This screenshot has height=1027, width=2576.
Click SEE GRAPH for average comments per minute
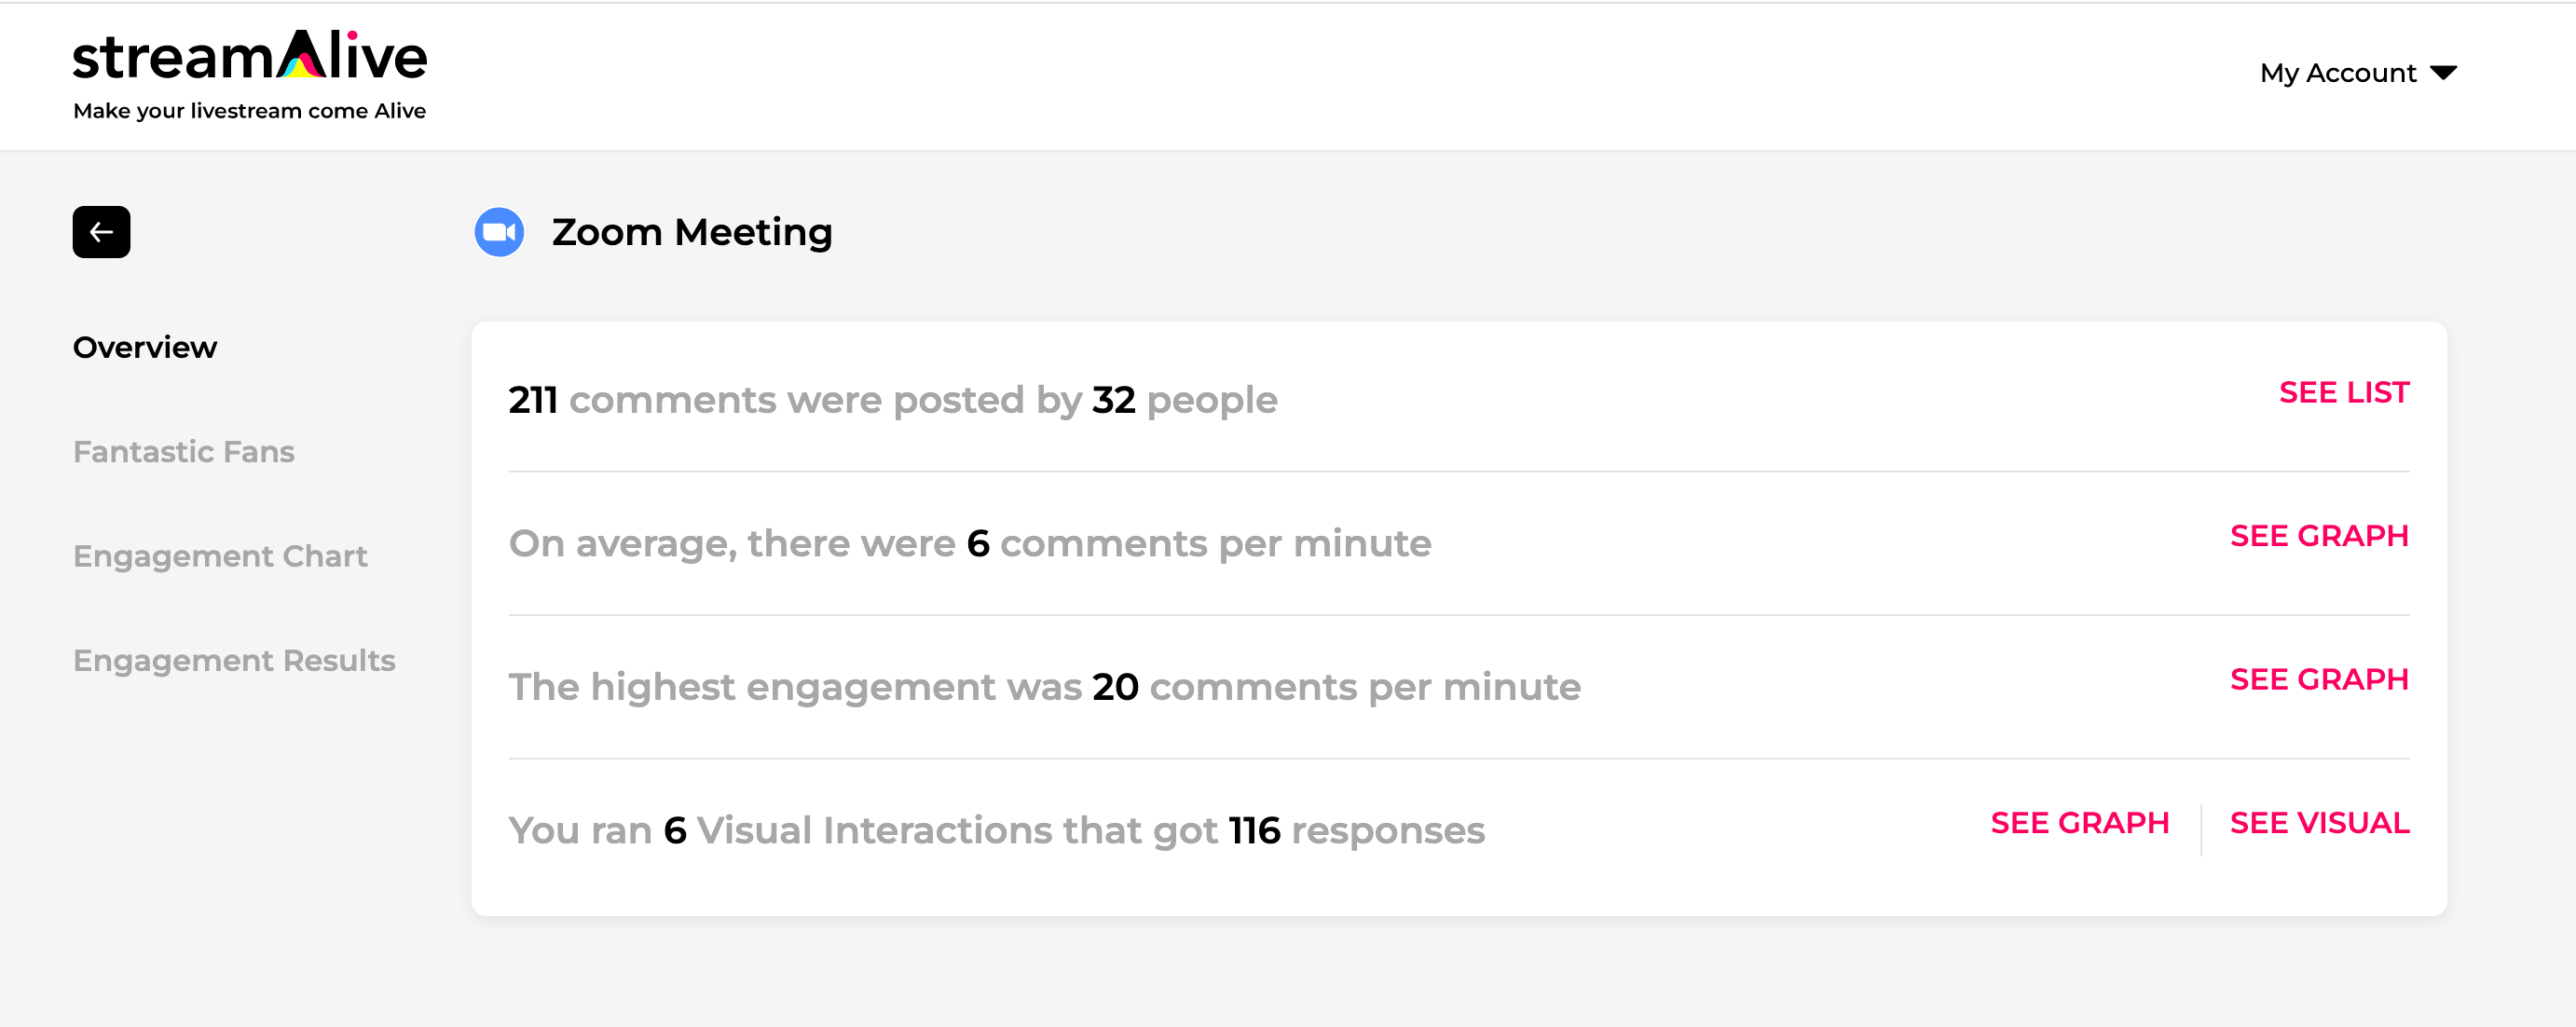2319,536
